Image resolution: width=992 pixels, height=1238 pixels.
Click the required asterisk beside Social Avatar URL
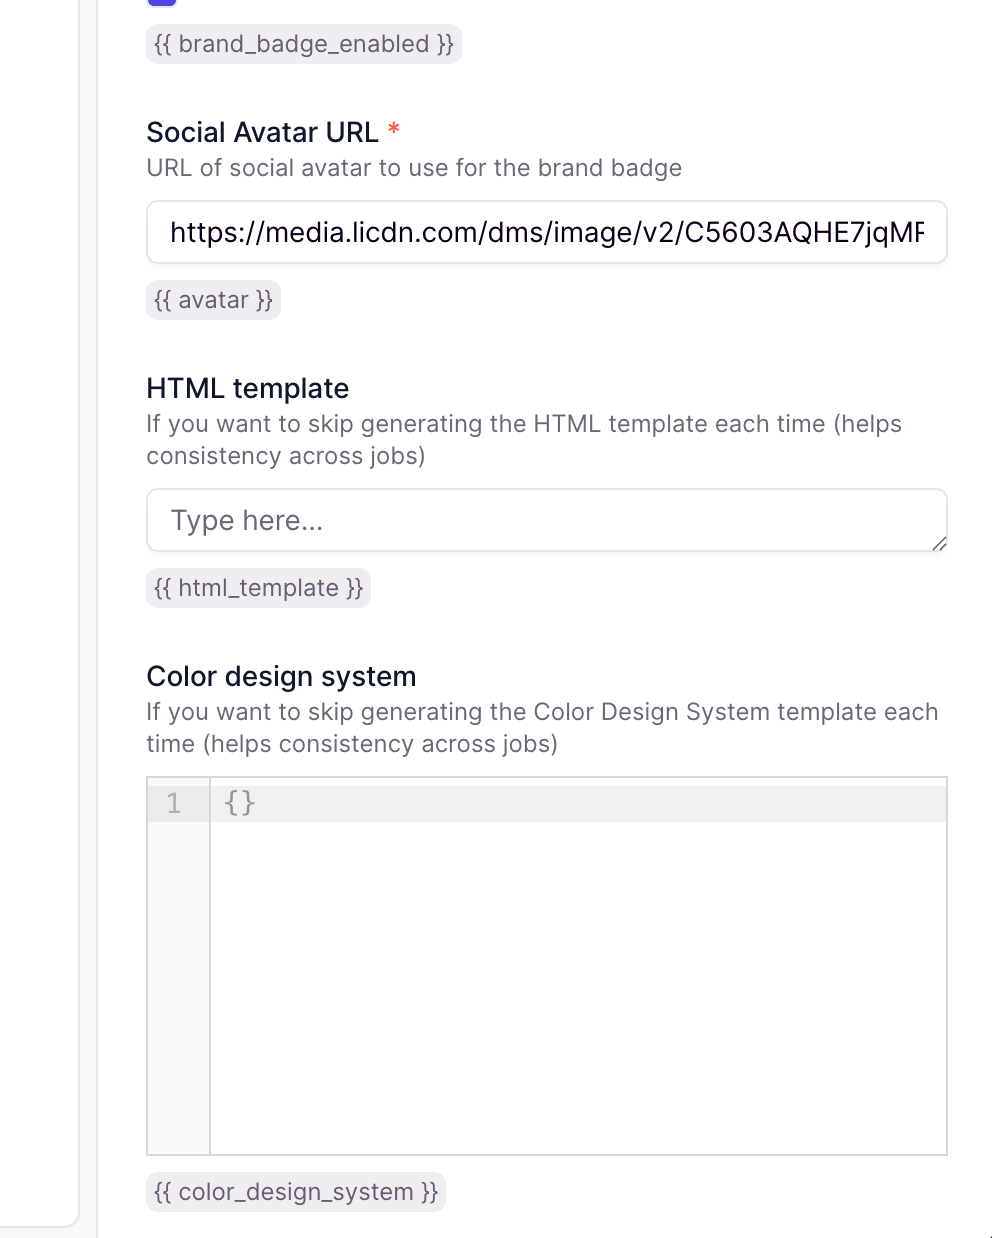[x=393, y=130]
